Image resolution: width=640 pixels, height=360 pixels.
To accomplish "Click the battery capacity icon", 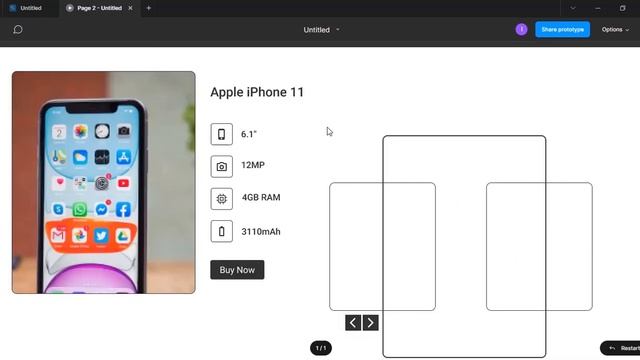I will click(x=222, y=231).
